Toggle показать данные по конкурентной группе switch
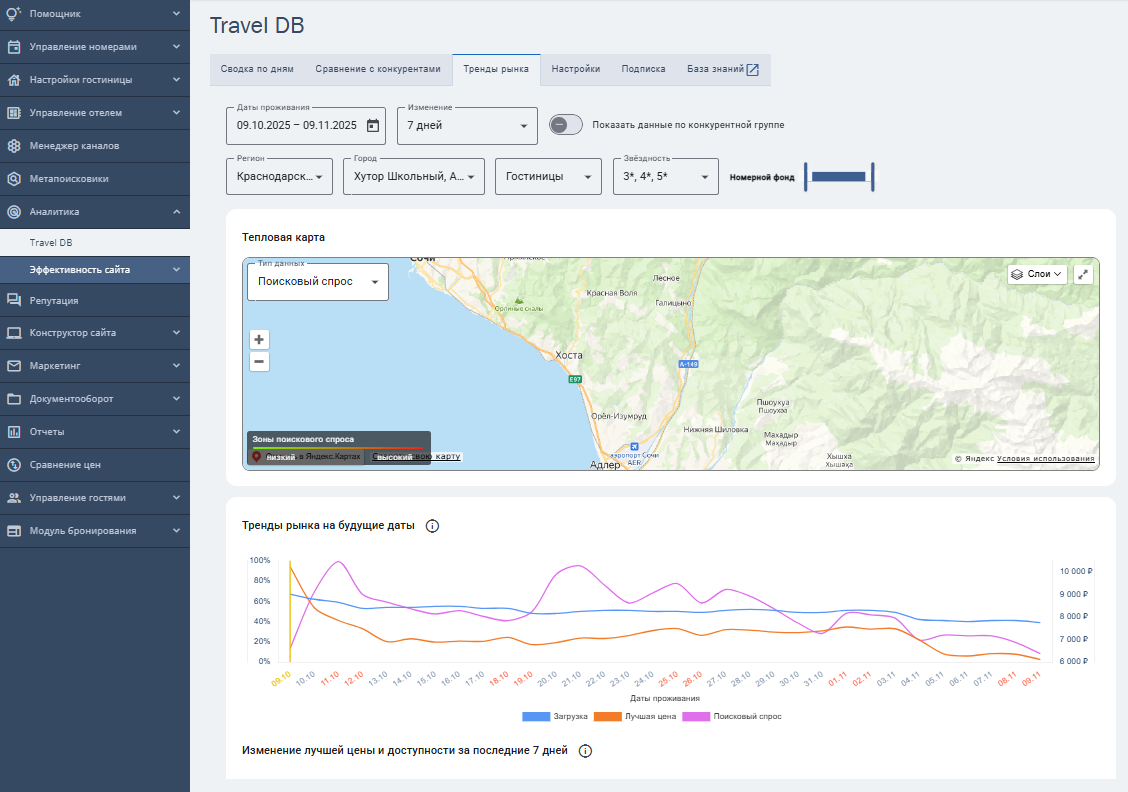This screenshot has width=1128, height=792. pyautogui.click(x=566, y=125)
